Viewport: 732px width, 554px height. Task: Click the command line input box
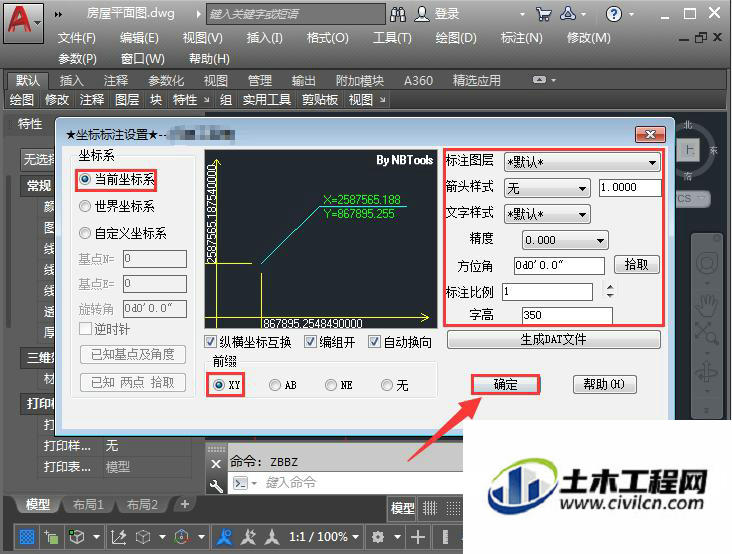pyautogui.click(x=345, y=483)
